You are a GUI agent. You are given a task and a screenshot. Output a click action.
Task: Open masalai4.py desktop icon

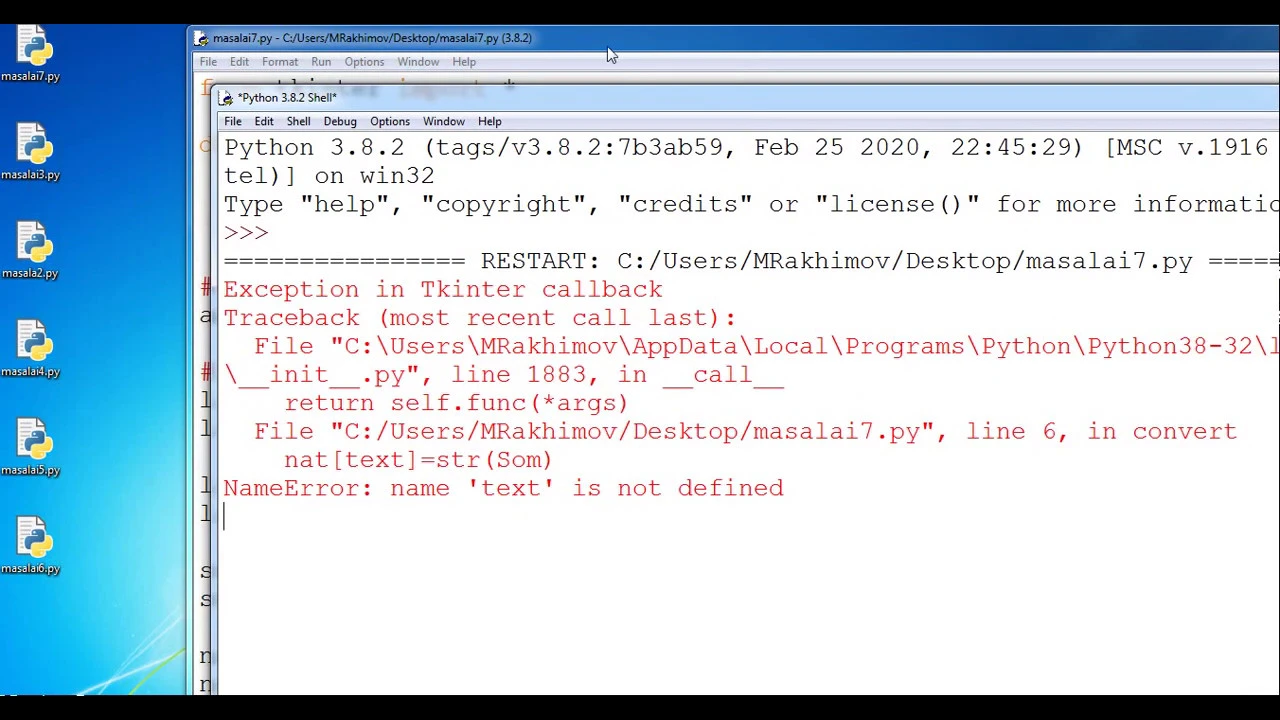click(31, 348)
